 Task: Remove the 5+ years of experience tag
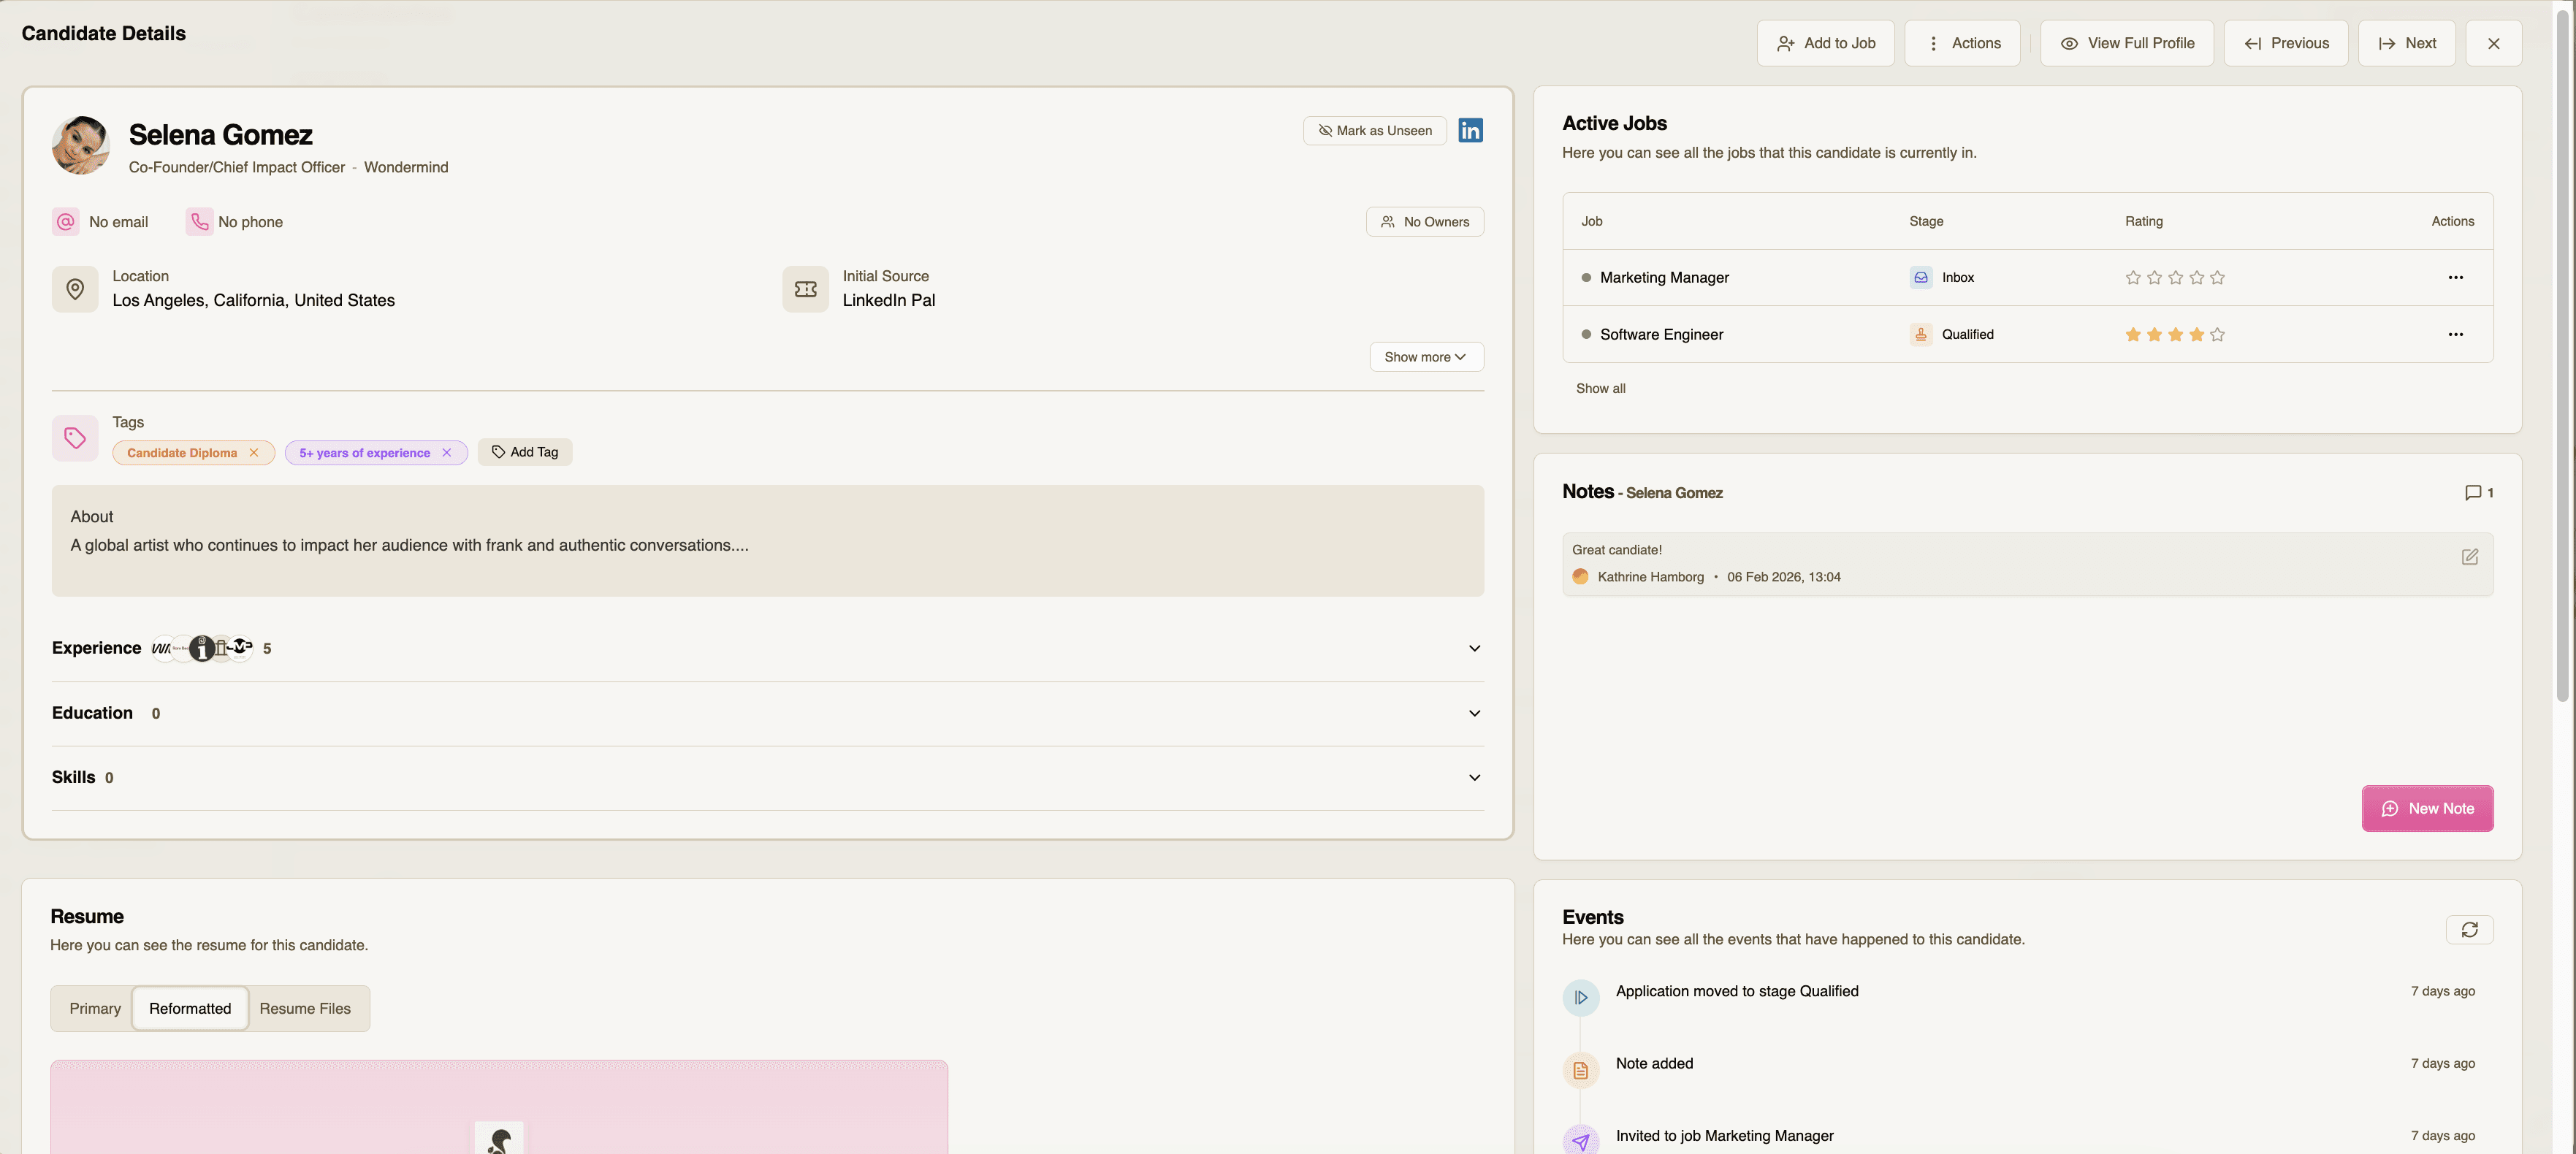pyautogui.click(x=447, y=453)
